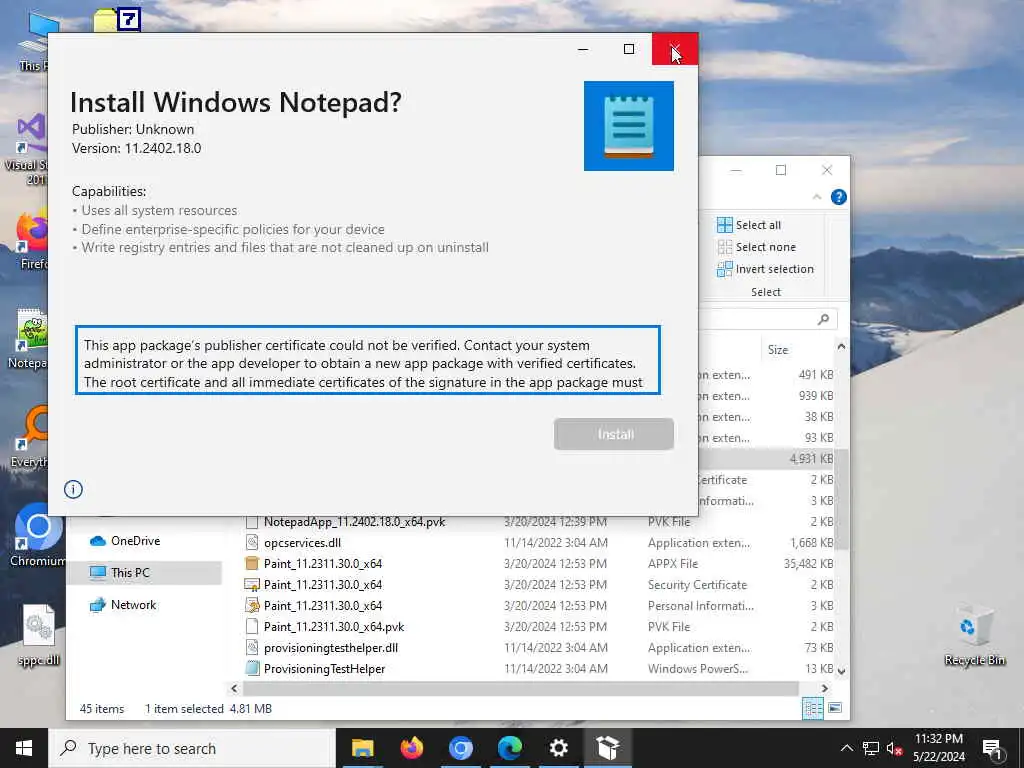Viewport: 1024px width, 768px height.
Task: Open File Explorer from the taskbar
Action: [x=362, y=748]
